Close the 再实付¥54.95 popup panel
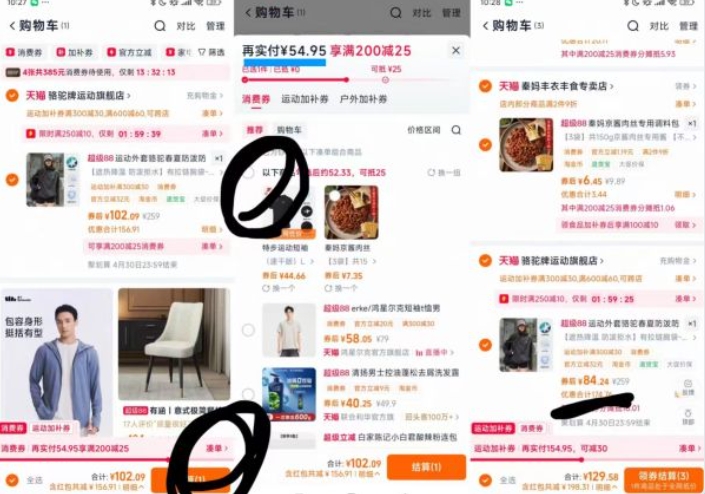This screenshot has width=705, height=494. [x=456, y=50]
